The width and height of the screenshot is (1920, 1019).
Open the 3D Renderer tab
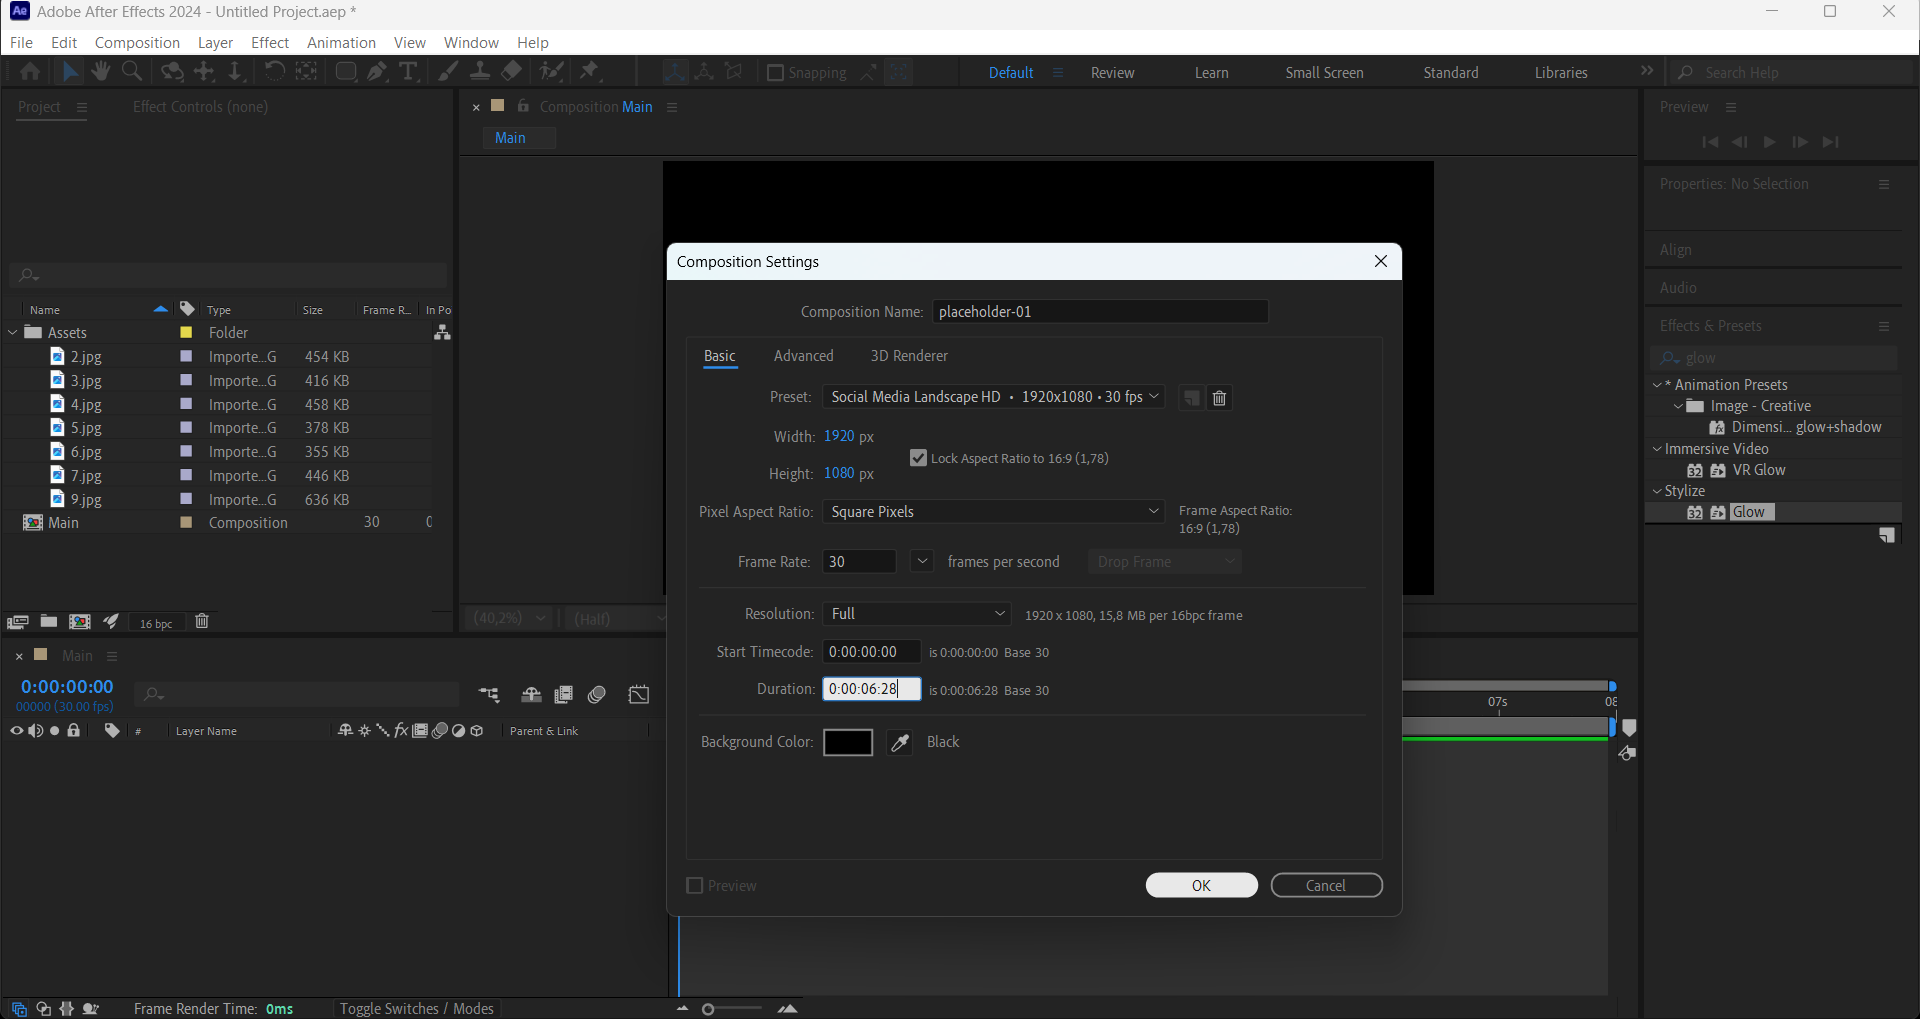point(908,356)
